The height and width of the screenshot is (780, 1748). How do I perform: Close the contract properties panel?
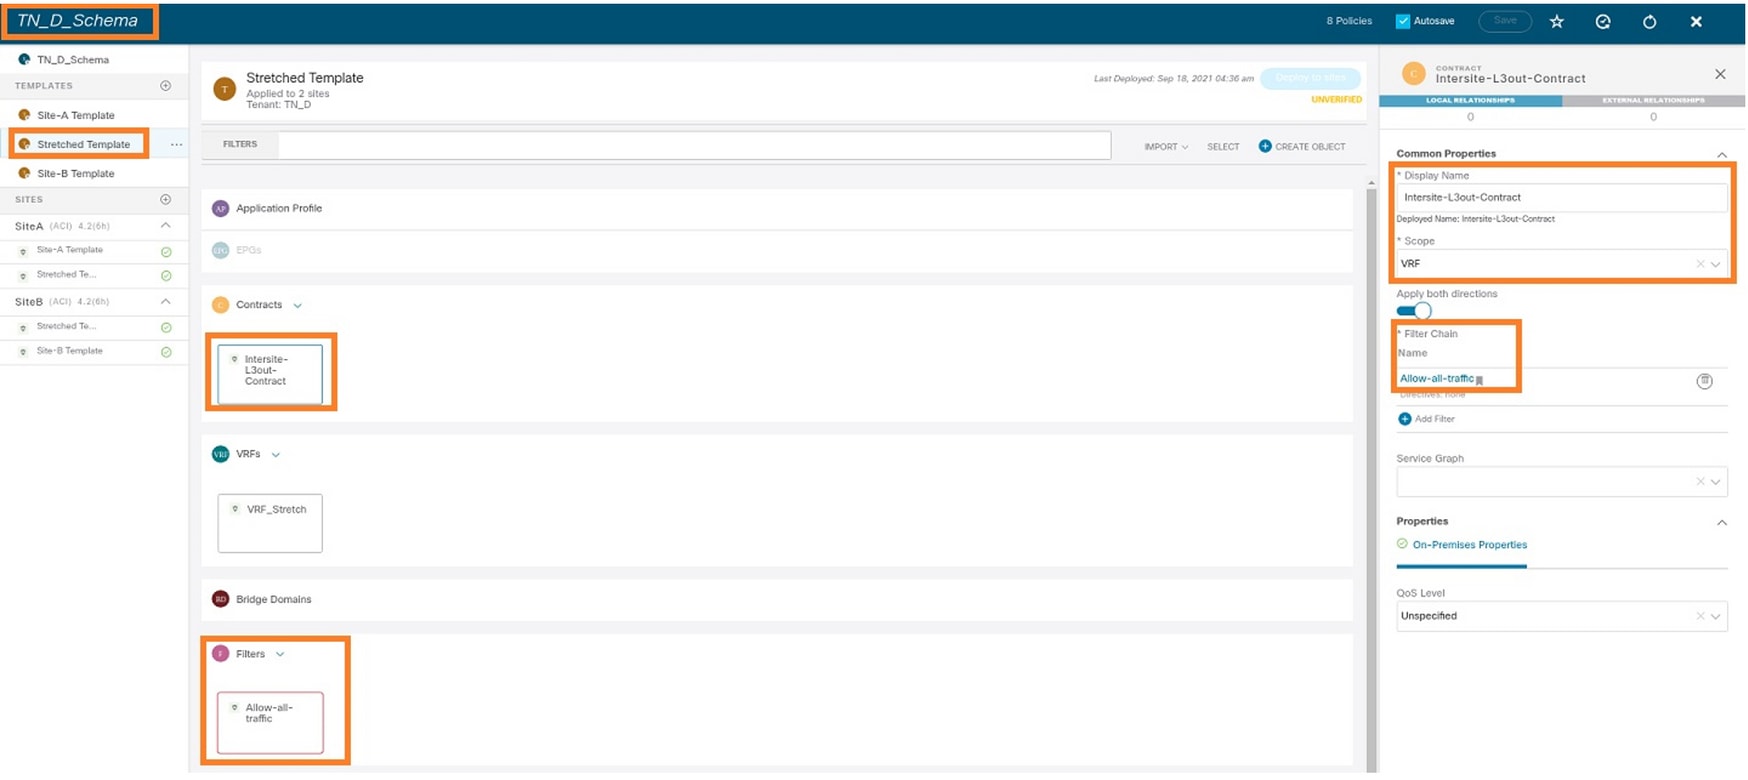pos(1720,74)
